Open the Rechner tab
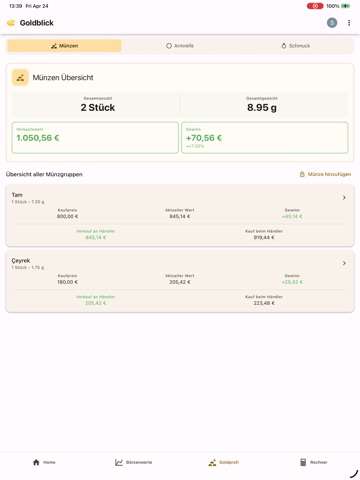360x480 pixels. pos(314,462)
